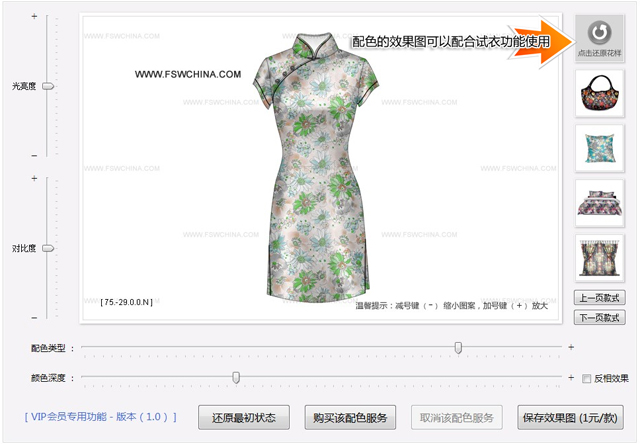Go to previous page of styles (上一页款式)
640x444 pixels.
click(600, 298)
